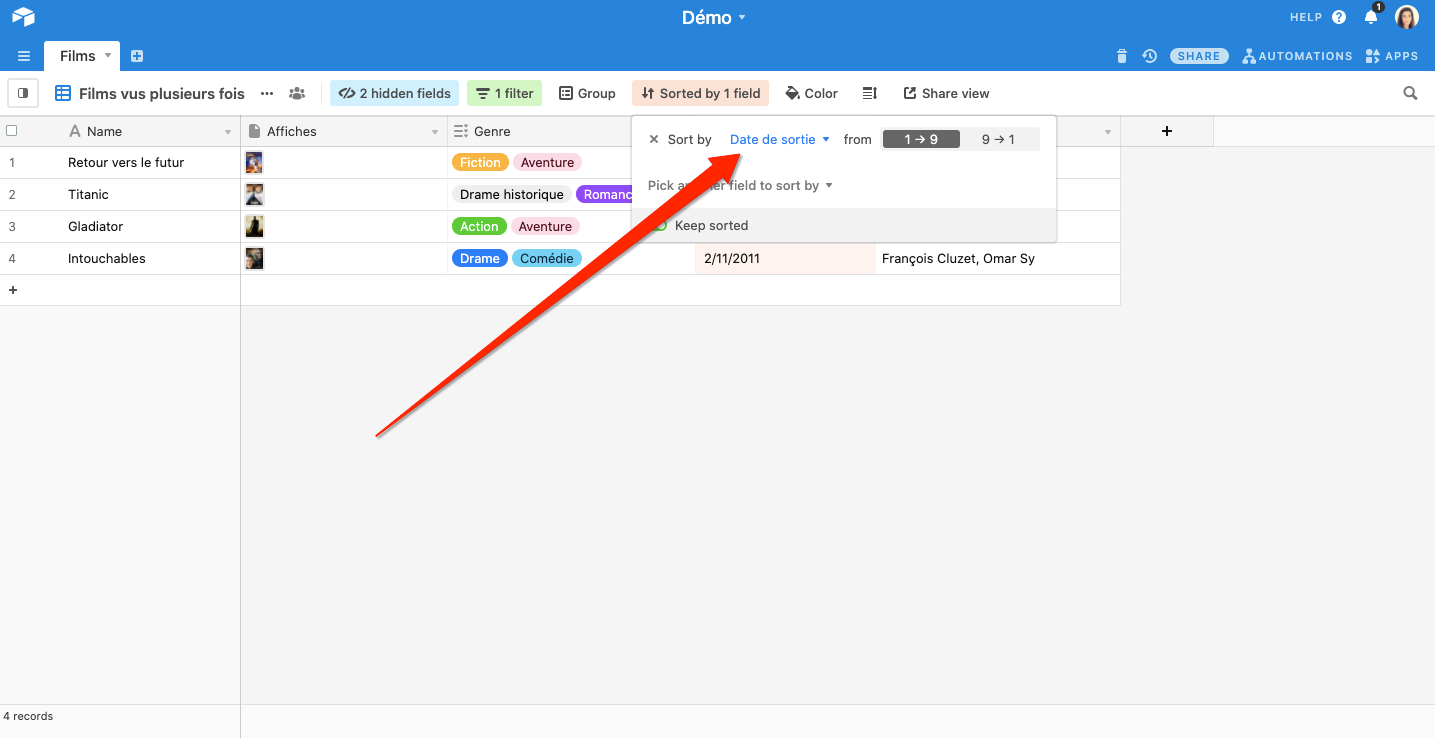The width and height of the screenshot is (1435, 739).
Task: Open Titanic poster thumbnail
Action: (x=254, y=194)
